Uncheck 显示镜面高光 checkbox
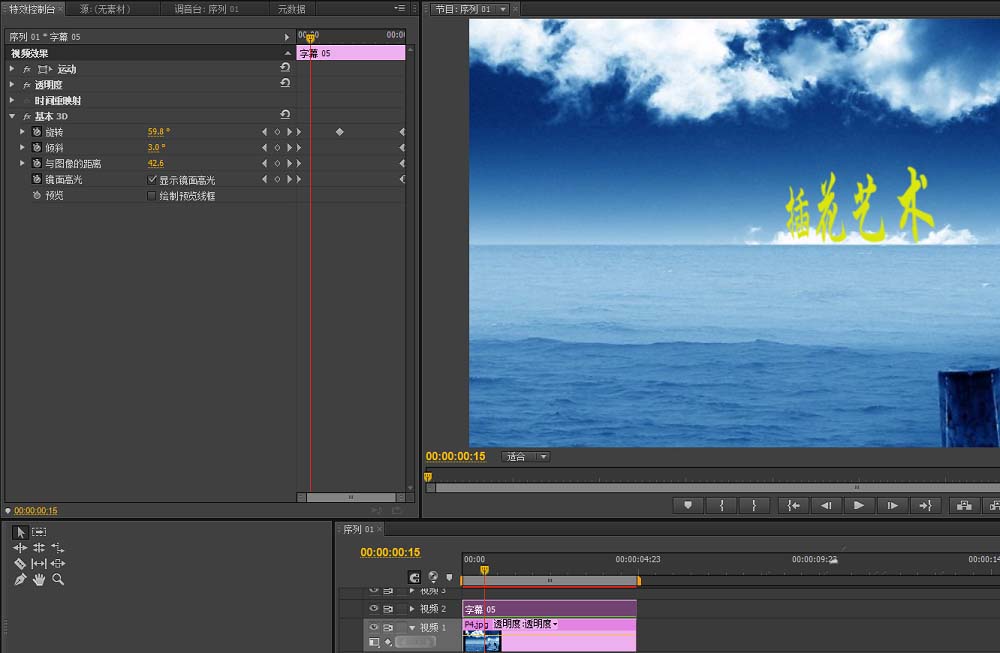The height and width of the screenshot is (653, 1000). pyautogui.click(x=152, y=180)
